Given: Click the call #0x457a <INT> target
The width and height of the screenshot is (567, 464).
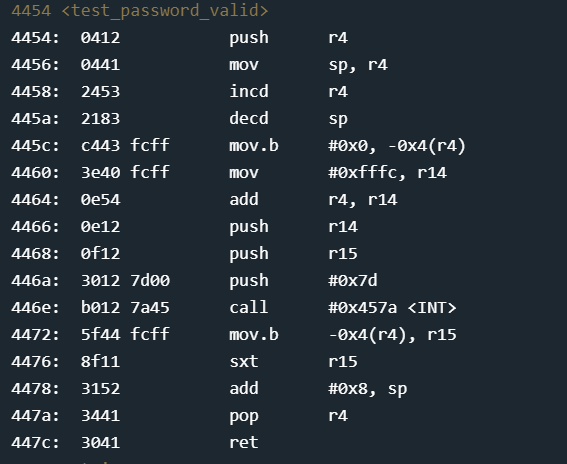Looking at the screenshot, I should tap(392, 308).
